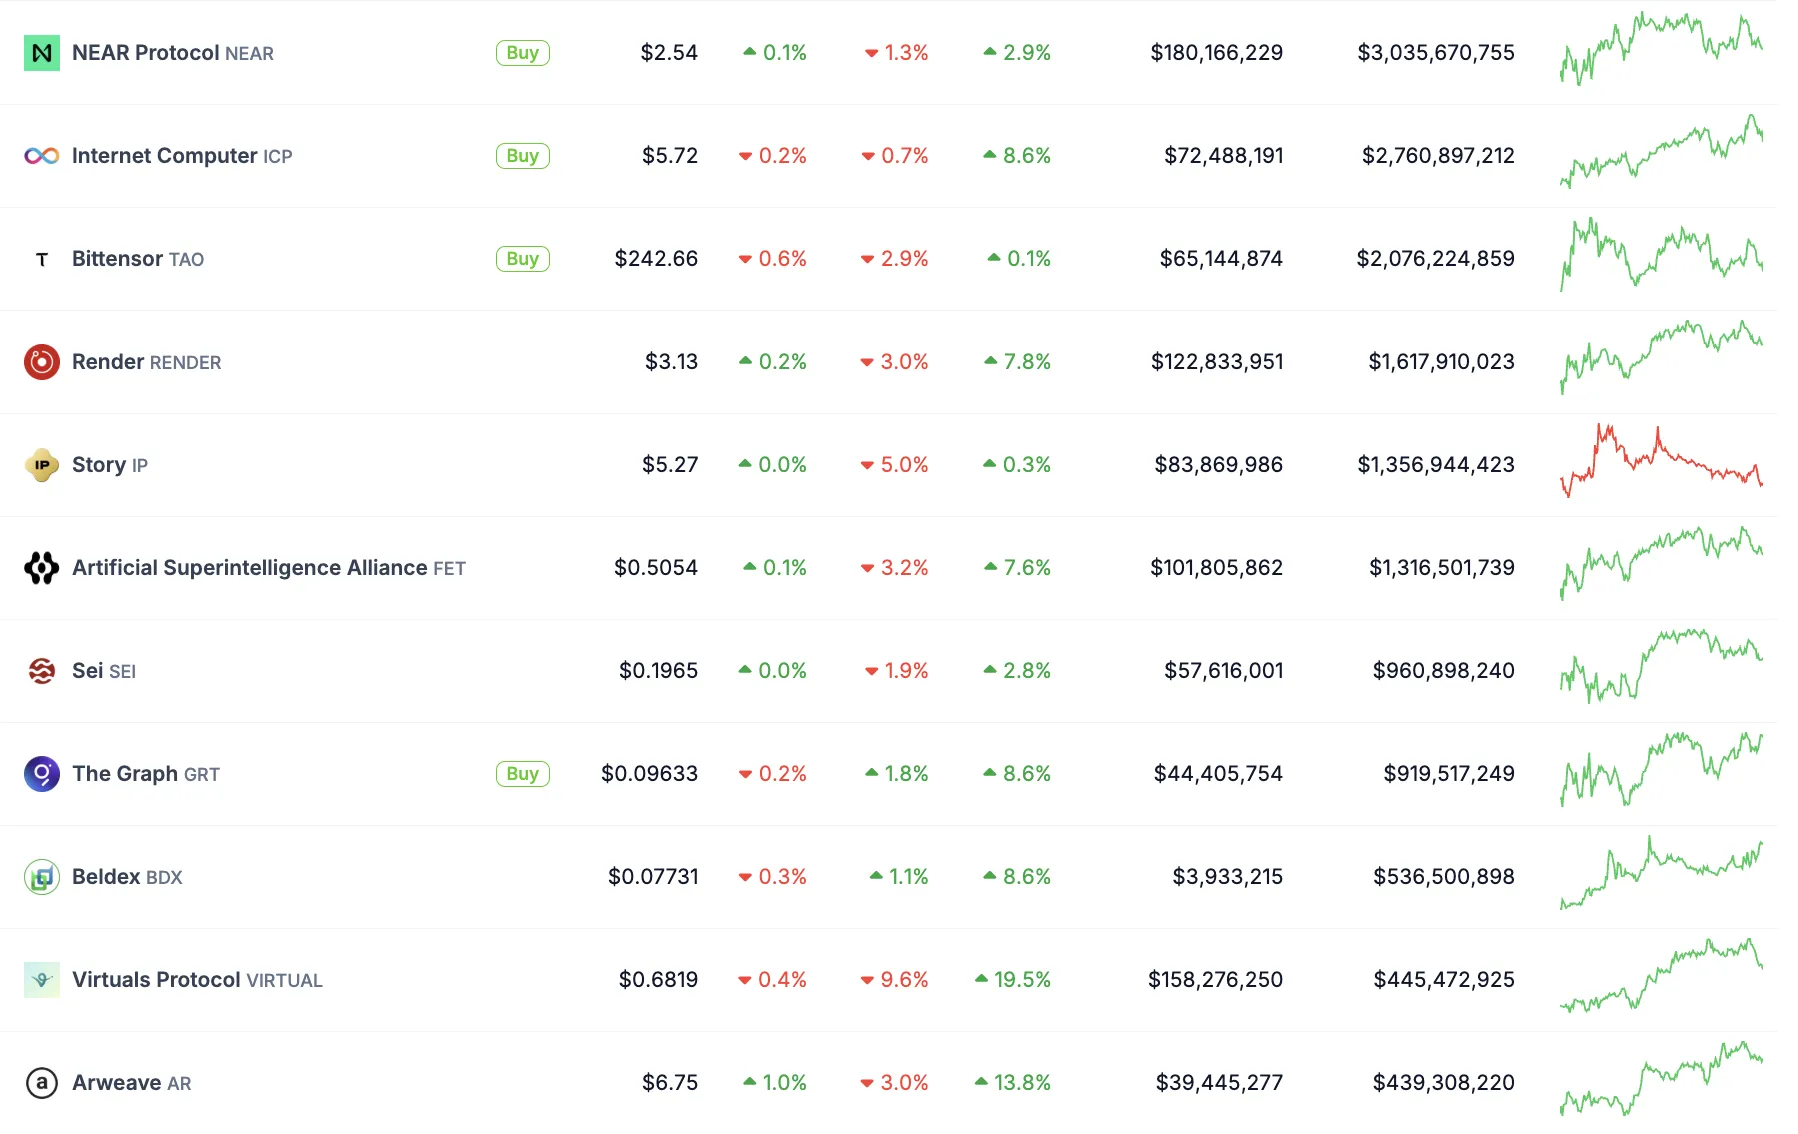Click the Virtuals Protocol logo icon
The image size is (1798, 1134).
click(x=41, y=980)
